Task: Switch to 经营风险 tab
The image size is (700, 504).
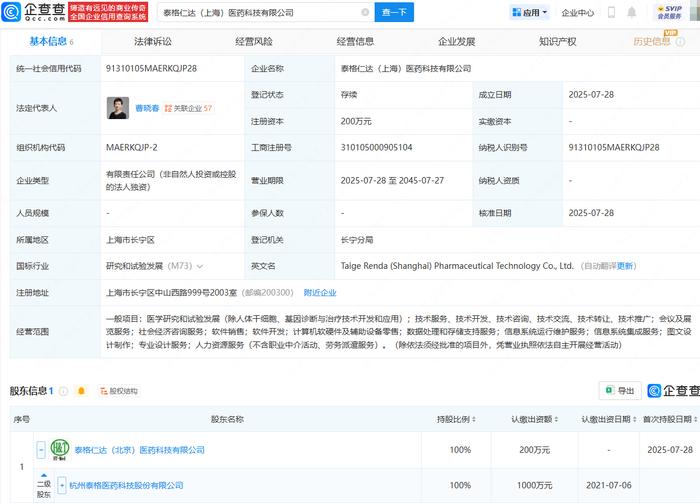Action: [254, 42]
